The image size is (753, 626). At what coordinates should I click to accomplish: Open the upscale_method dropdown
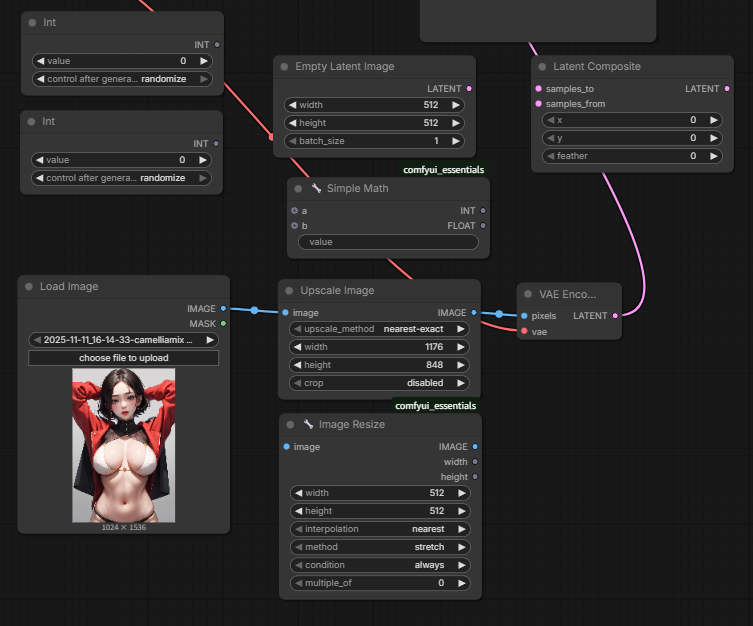378,329
